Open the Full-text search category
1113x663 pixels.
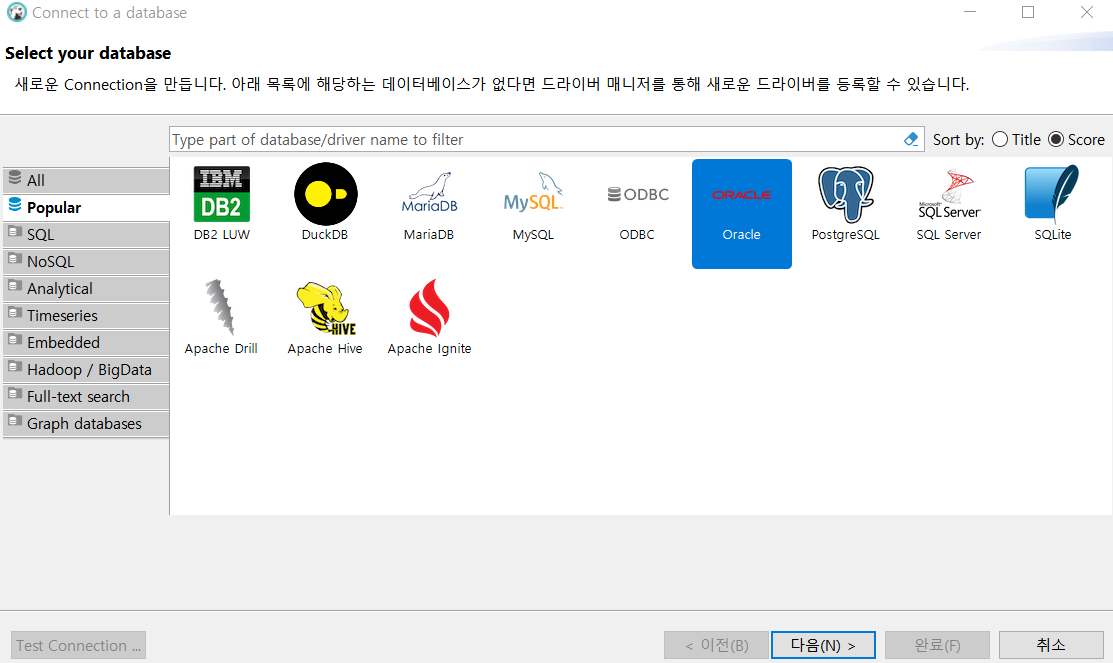pos(86,396)
